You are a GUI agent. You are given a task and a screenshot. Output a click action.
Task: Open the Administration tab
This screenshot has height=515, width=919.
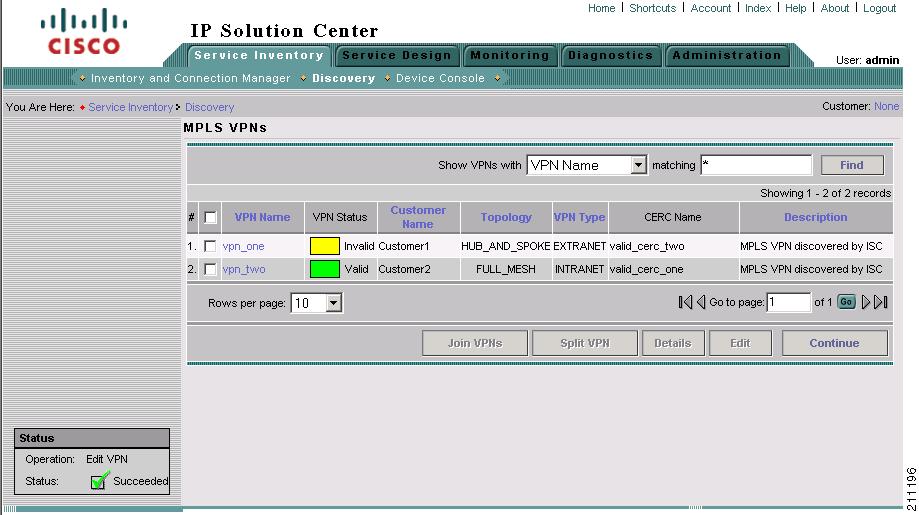point(727,56)
